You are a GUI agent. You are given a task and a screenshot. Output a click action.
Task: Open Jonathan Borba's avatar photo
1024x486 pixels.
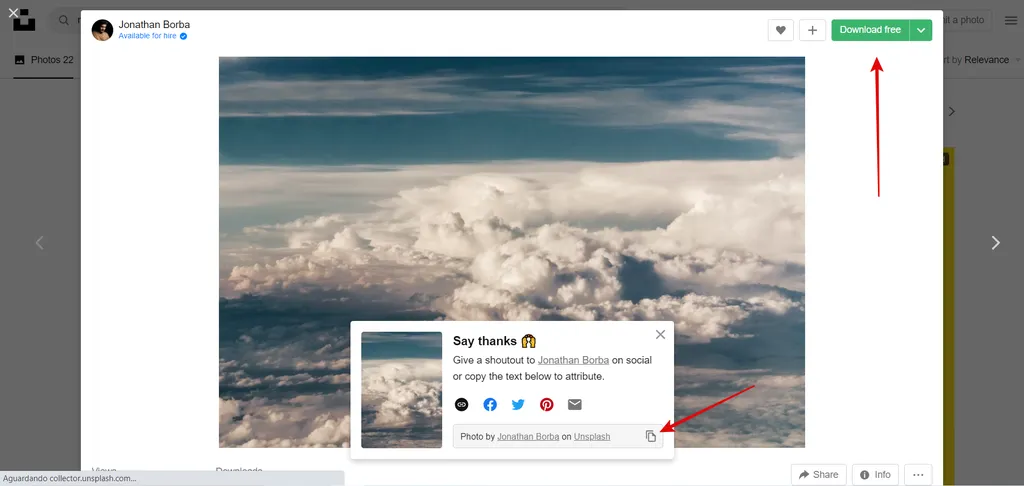[103, 30]
